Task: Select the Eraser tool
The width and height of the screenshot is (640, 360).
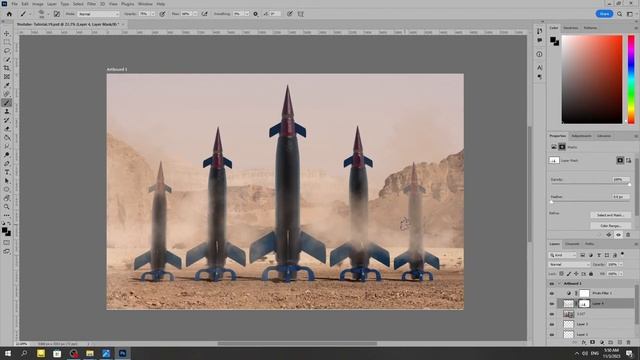Action: click(7, 129)
